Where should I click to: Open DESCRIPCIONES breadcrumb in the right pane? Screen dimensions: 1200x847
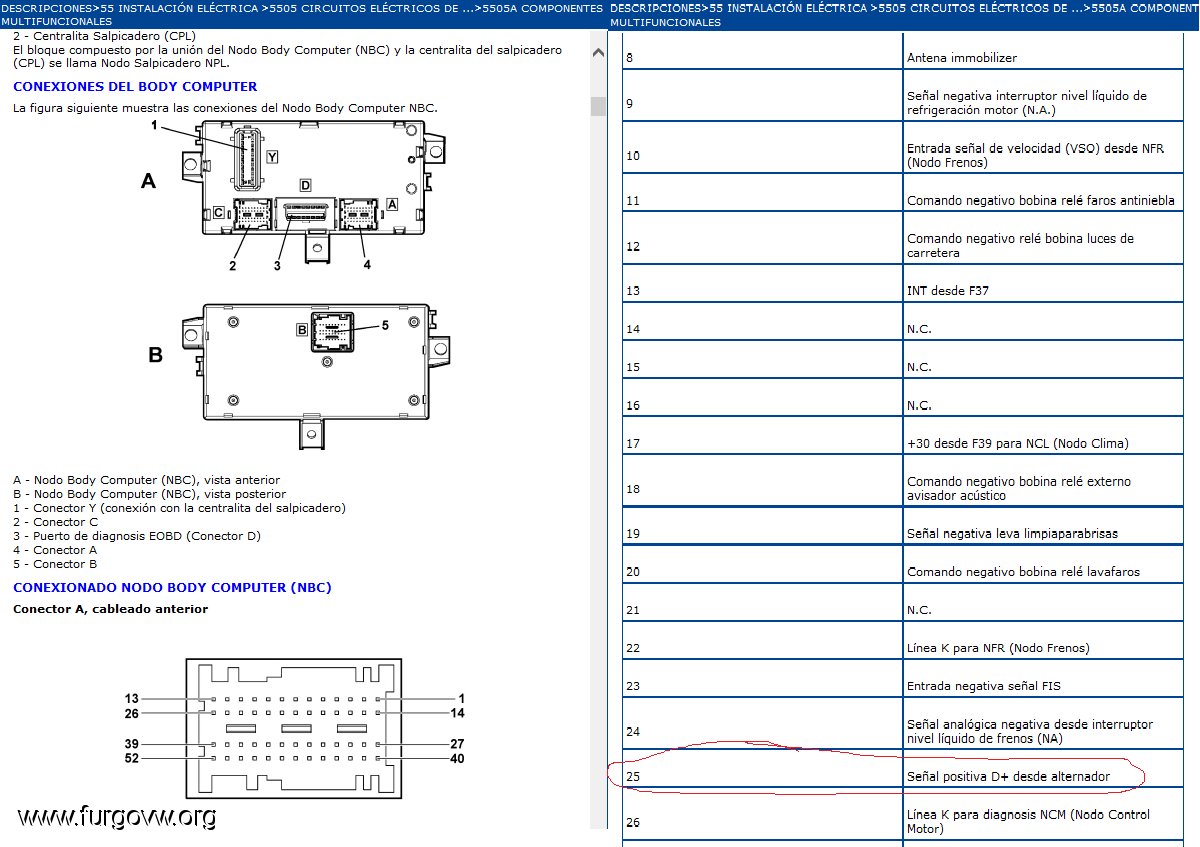coord(655,7)
